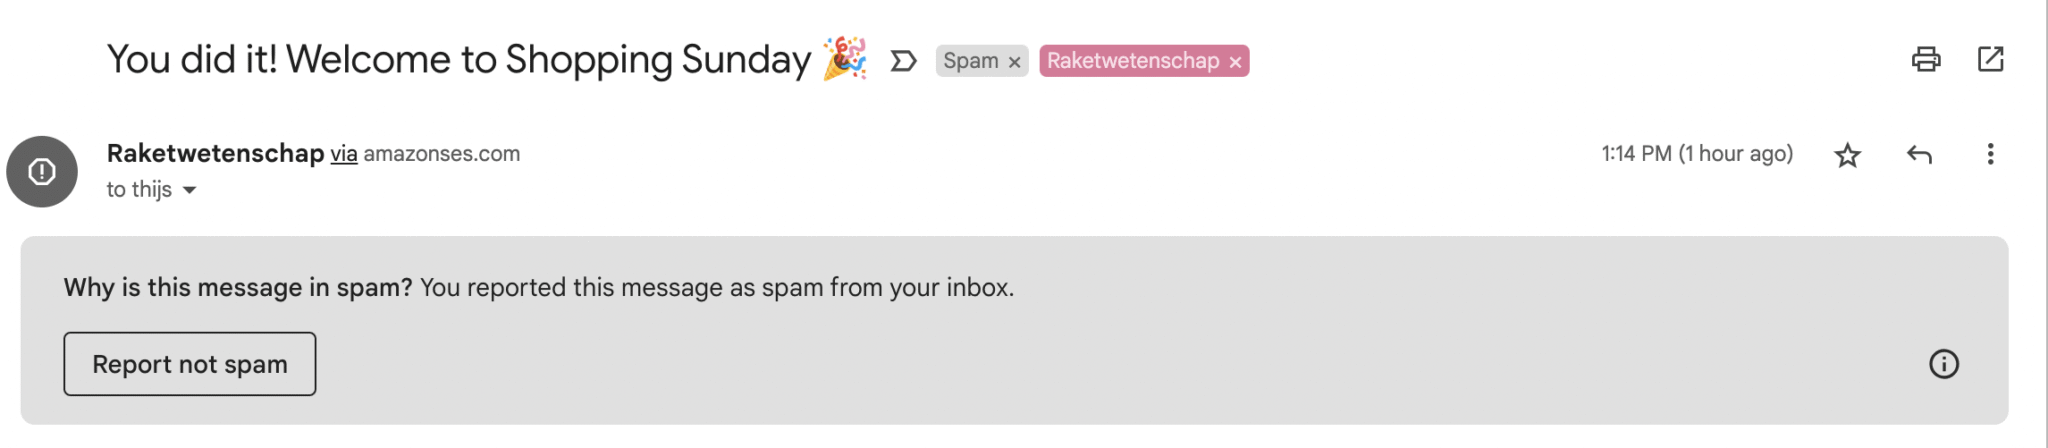Click the "You did it!" subject line

pyautogui.click(x=458, y=60)
